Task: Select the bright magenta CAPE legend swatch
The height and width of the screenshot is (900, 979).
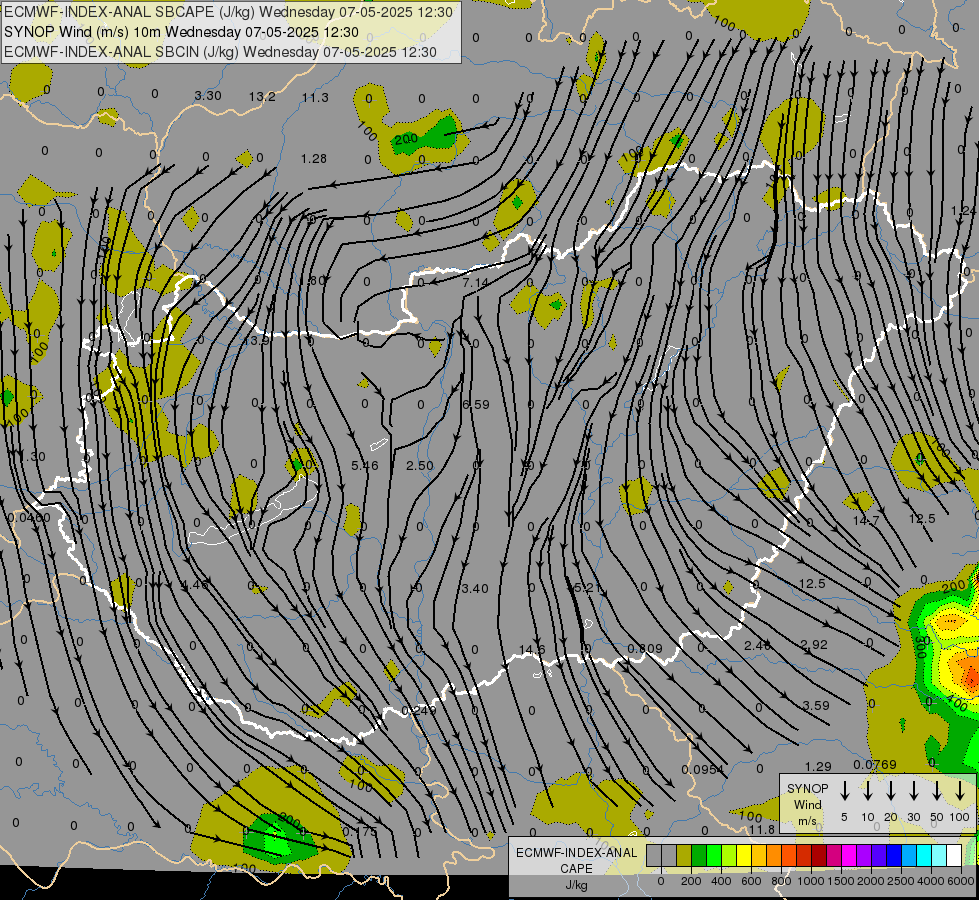Action: point(849,855)
